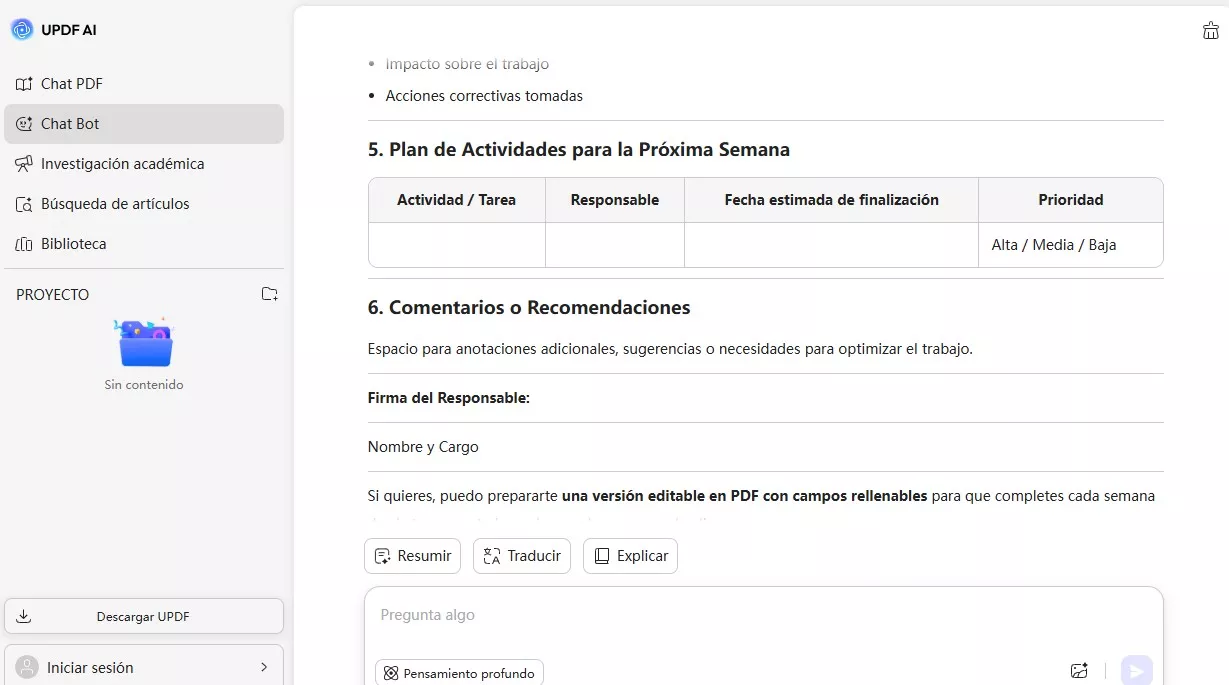Click the PROYECTO section header
The image size is (1229, 685).
53,295
